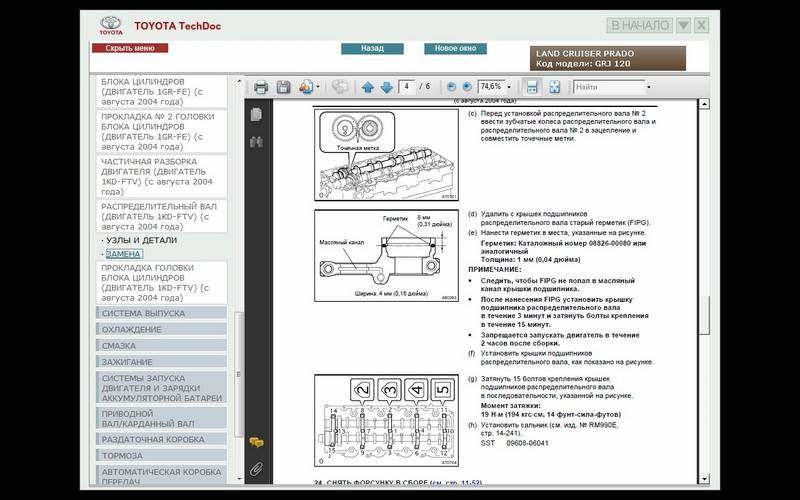
Task: Click the LAND CRUISER PRADO model banner
Action: (608, 58)
